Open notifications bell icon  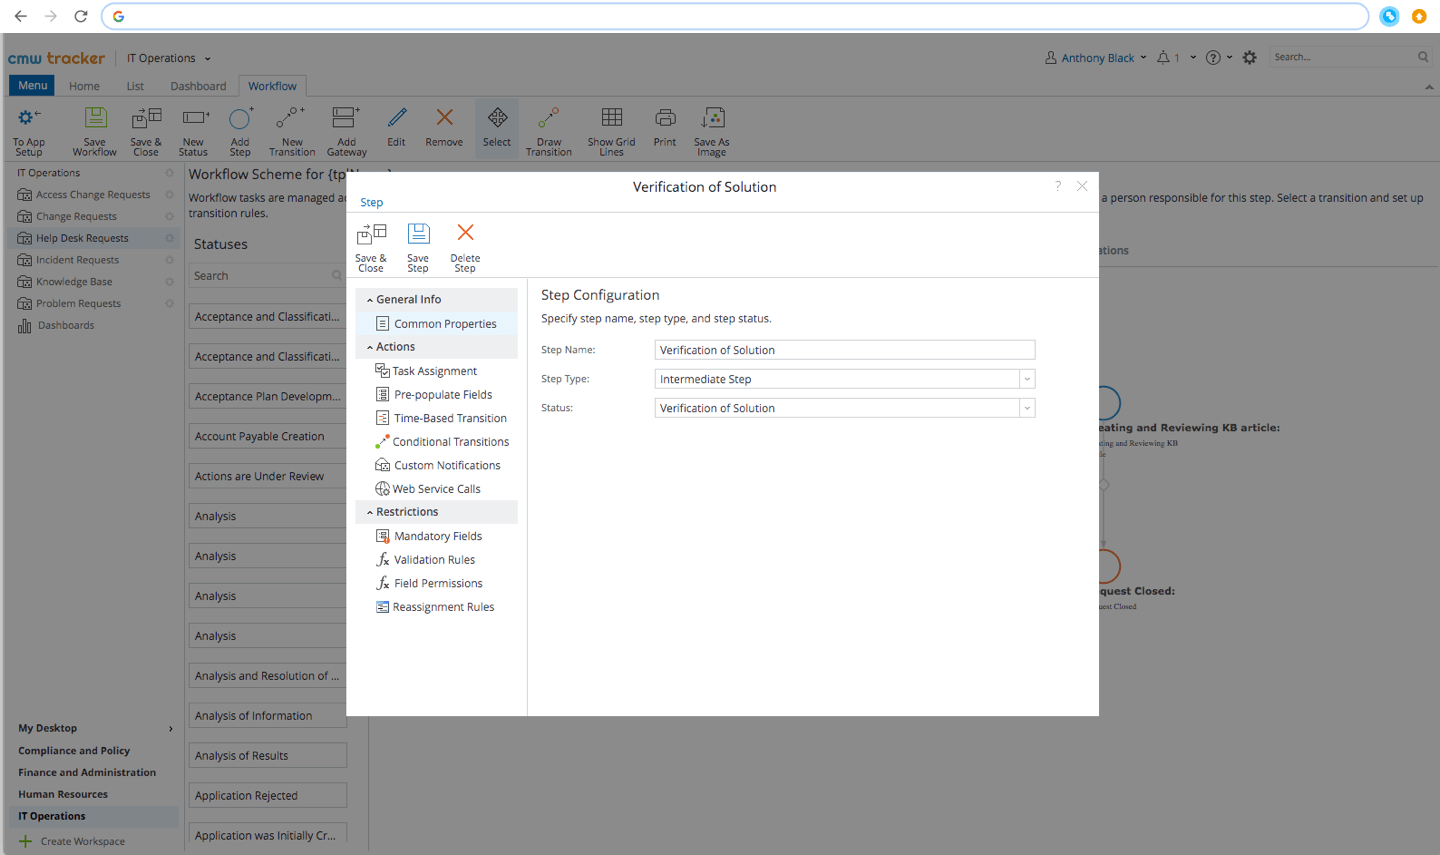tap(1163, 58)
